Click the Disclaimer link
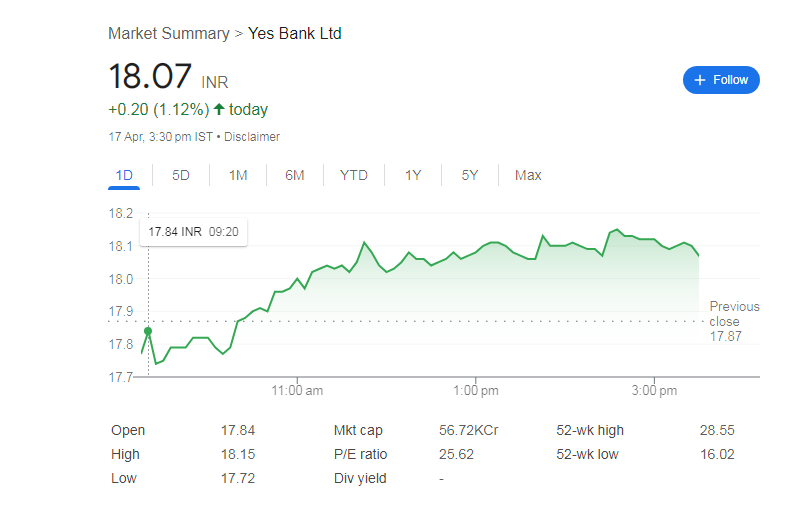808x508 pixels. (252, 137)
